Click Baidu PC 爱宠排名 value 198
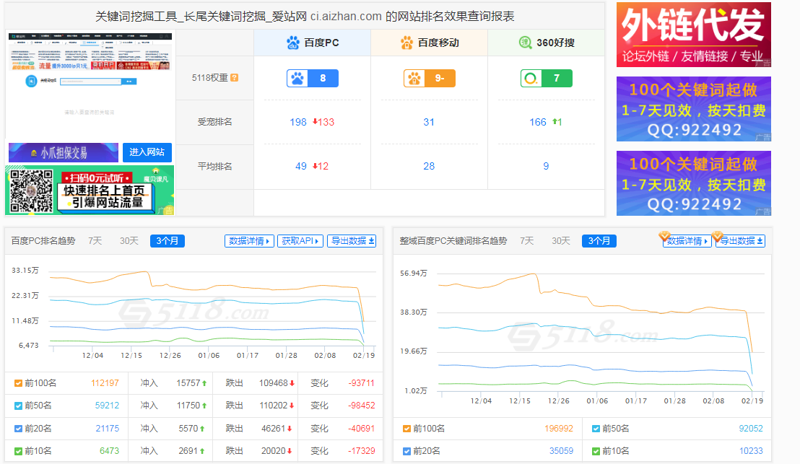The width and height of the screenshot is (800, 464). (x=298, y=122)
